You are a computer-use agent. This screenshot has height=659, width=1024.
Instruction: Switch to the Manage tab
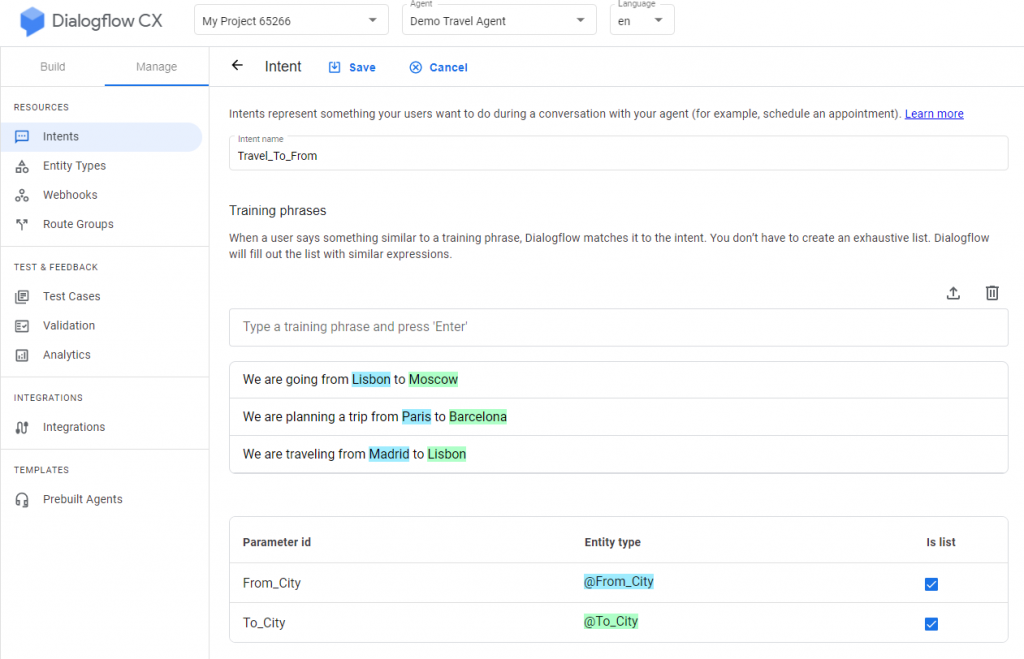[157, 67]
